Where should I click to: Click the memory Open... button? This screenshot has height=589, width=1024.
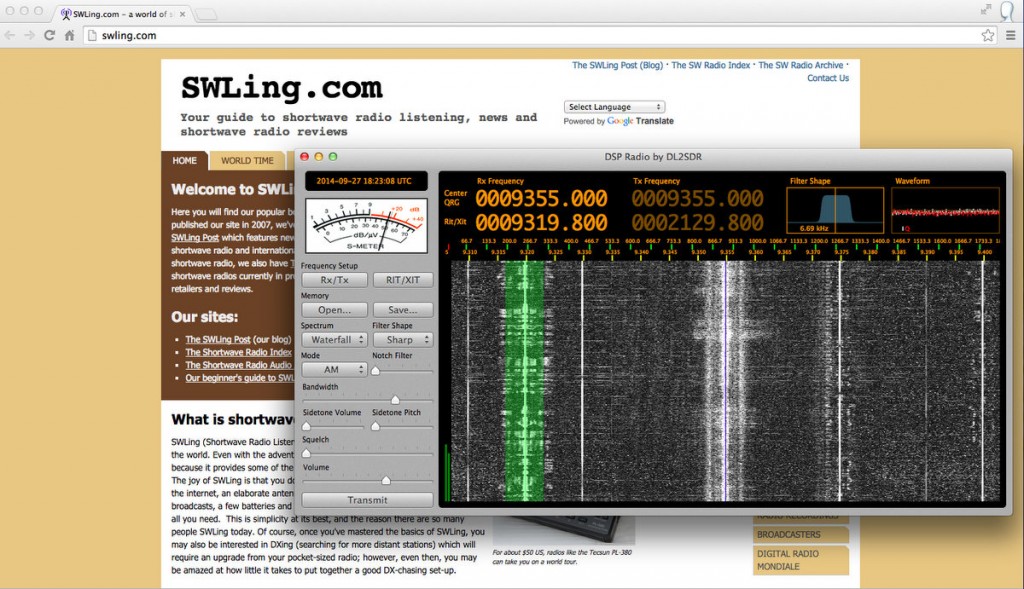[x=334, y=310]
